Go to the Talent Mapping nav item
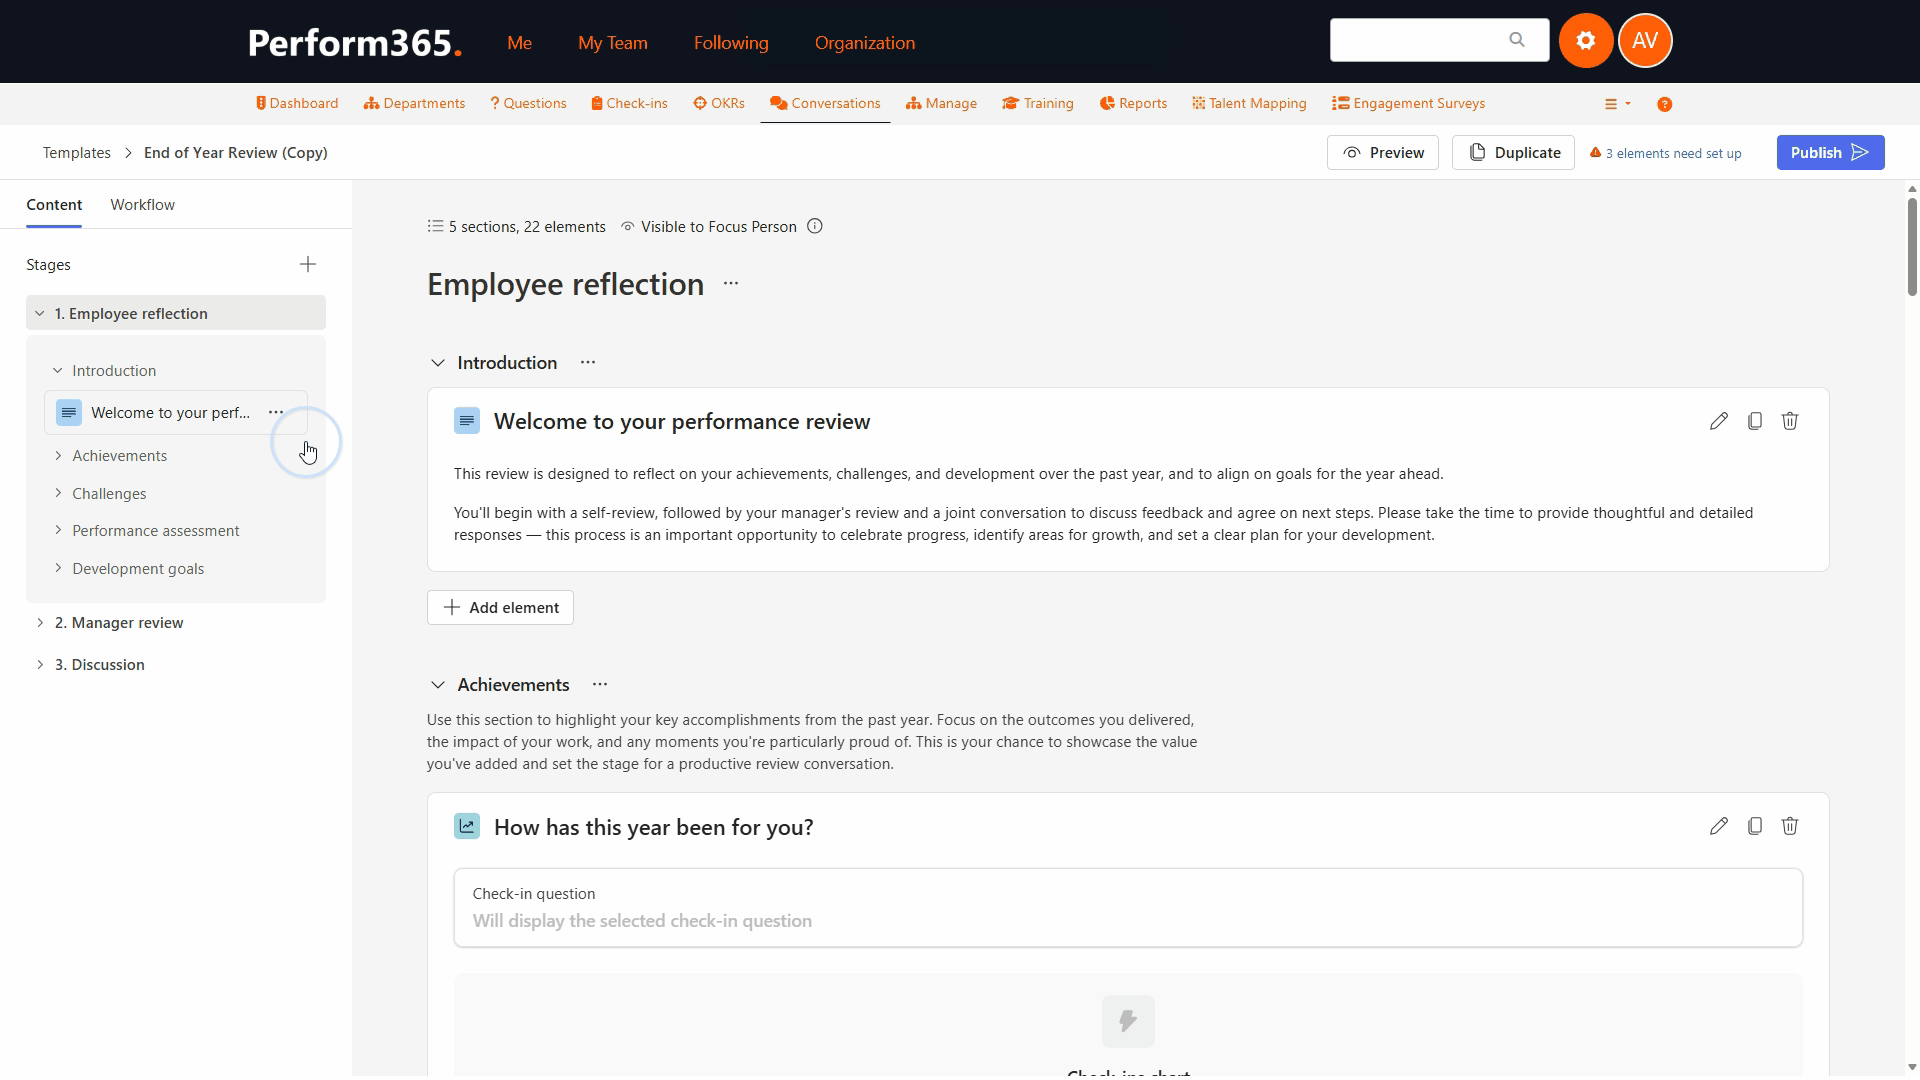This screenshot has width=1920, height=1080. click(x=1249, y=103)
